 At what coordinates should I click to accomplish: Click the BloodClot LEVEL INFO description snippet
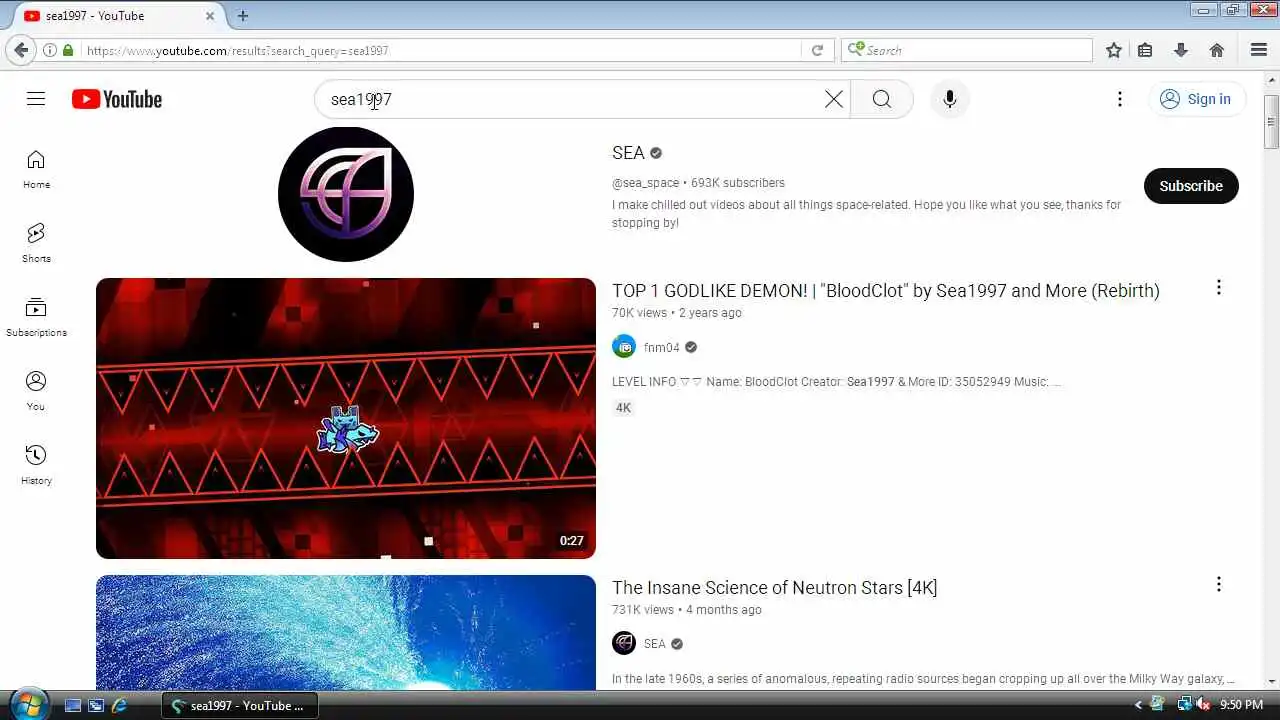click(x=836, y=382)
